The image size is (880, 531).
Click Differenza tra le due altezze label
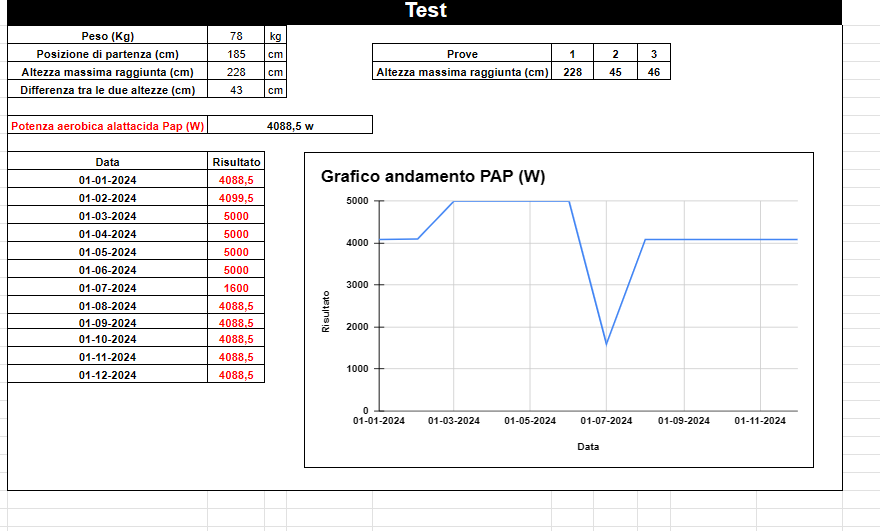[x=107, y=89]
